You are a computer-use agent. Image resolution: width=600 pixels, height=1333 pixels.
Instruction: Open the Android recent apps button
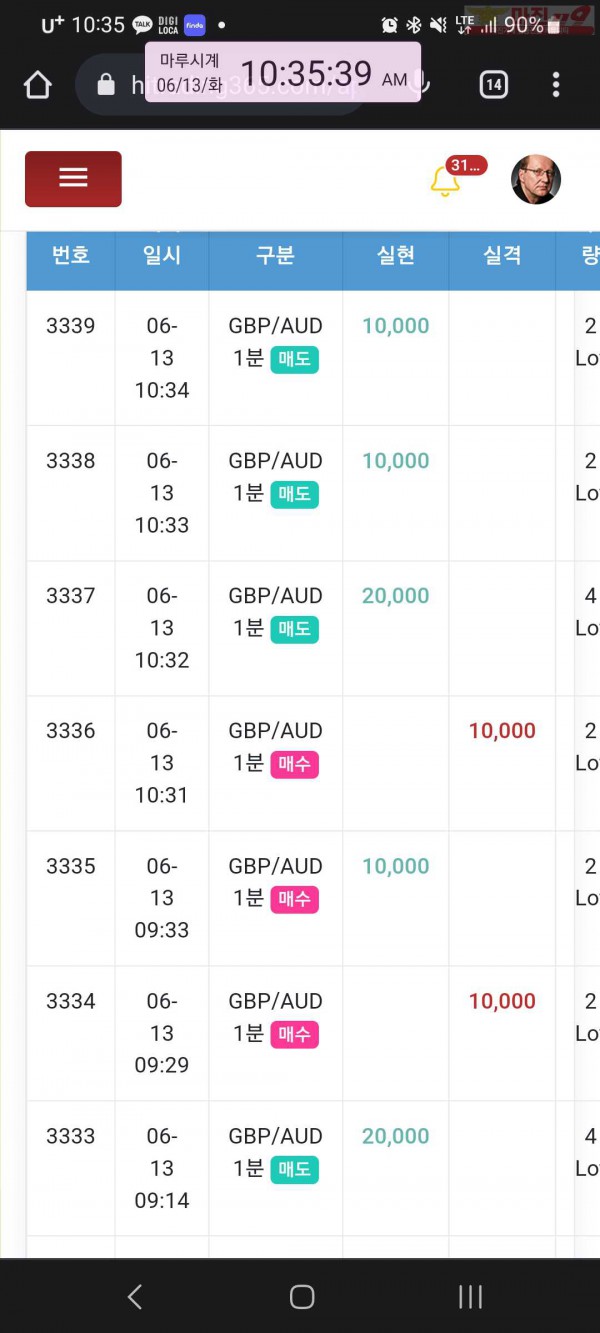[470, 1297]
